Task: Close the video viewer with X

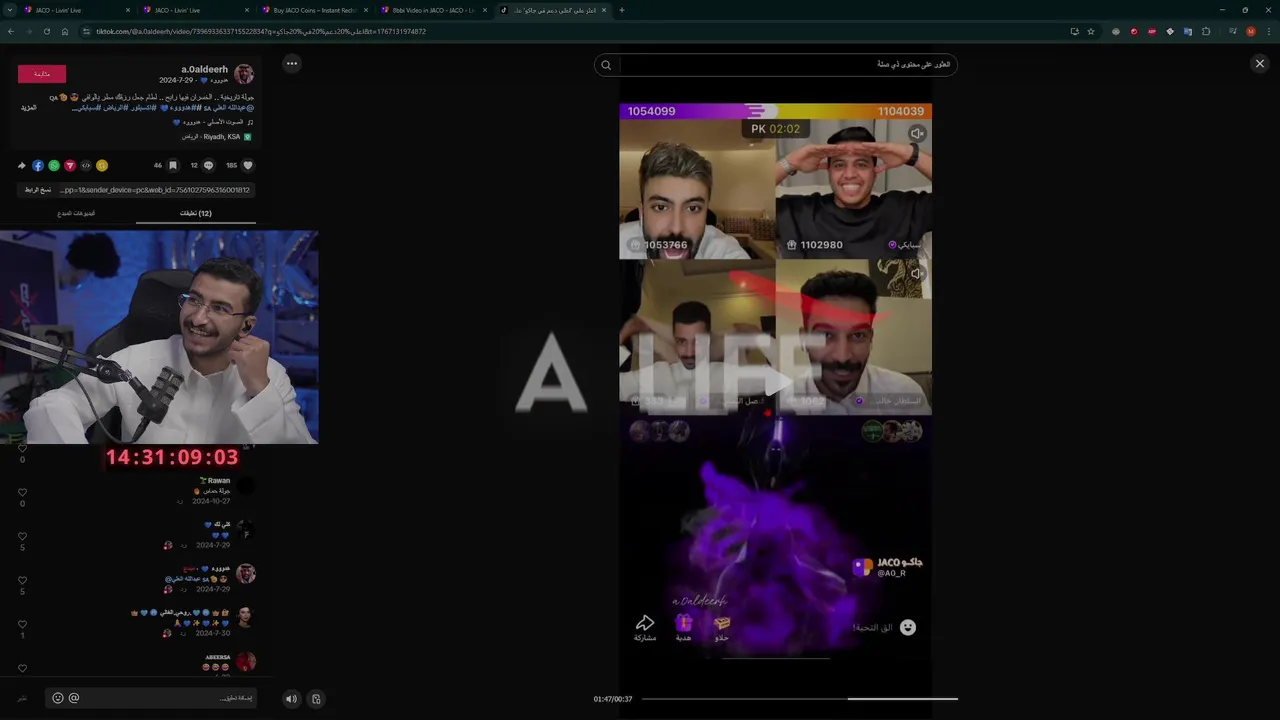Action: point(1259,63)
